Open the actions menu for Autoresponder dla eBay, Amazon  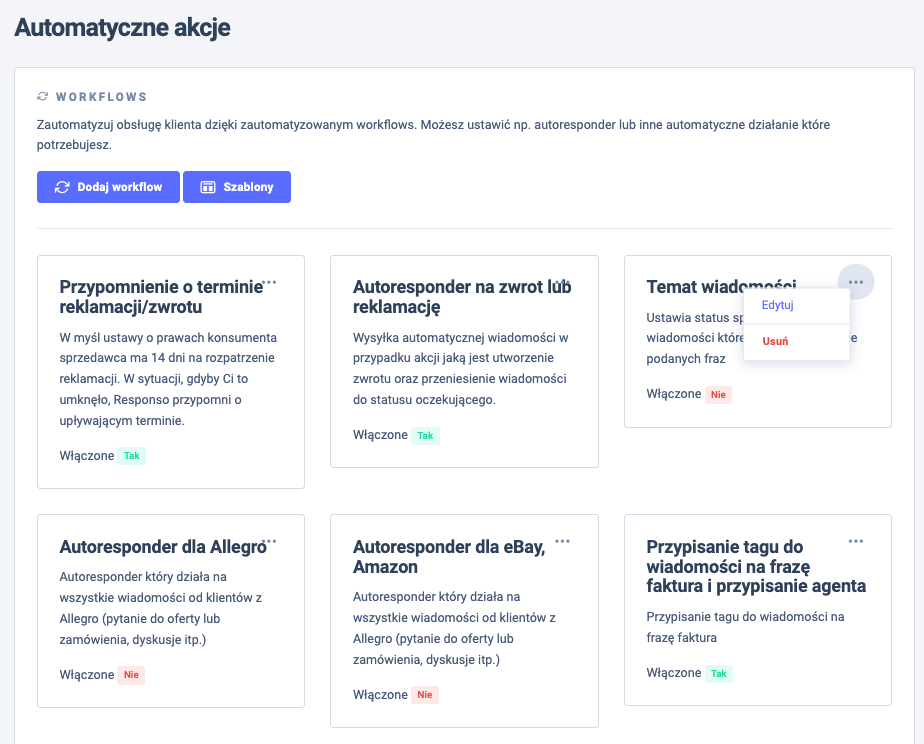pyautogui.click(x=563, y=540)
